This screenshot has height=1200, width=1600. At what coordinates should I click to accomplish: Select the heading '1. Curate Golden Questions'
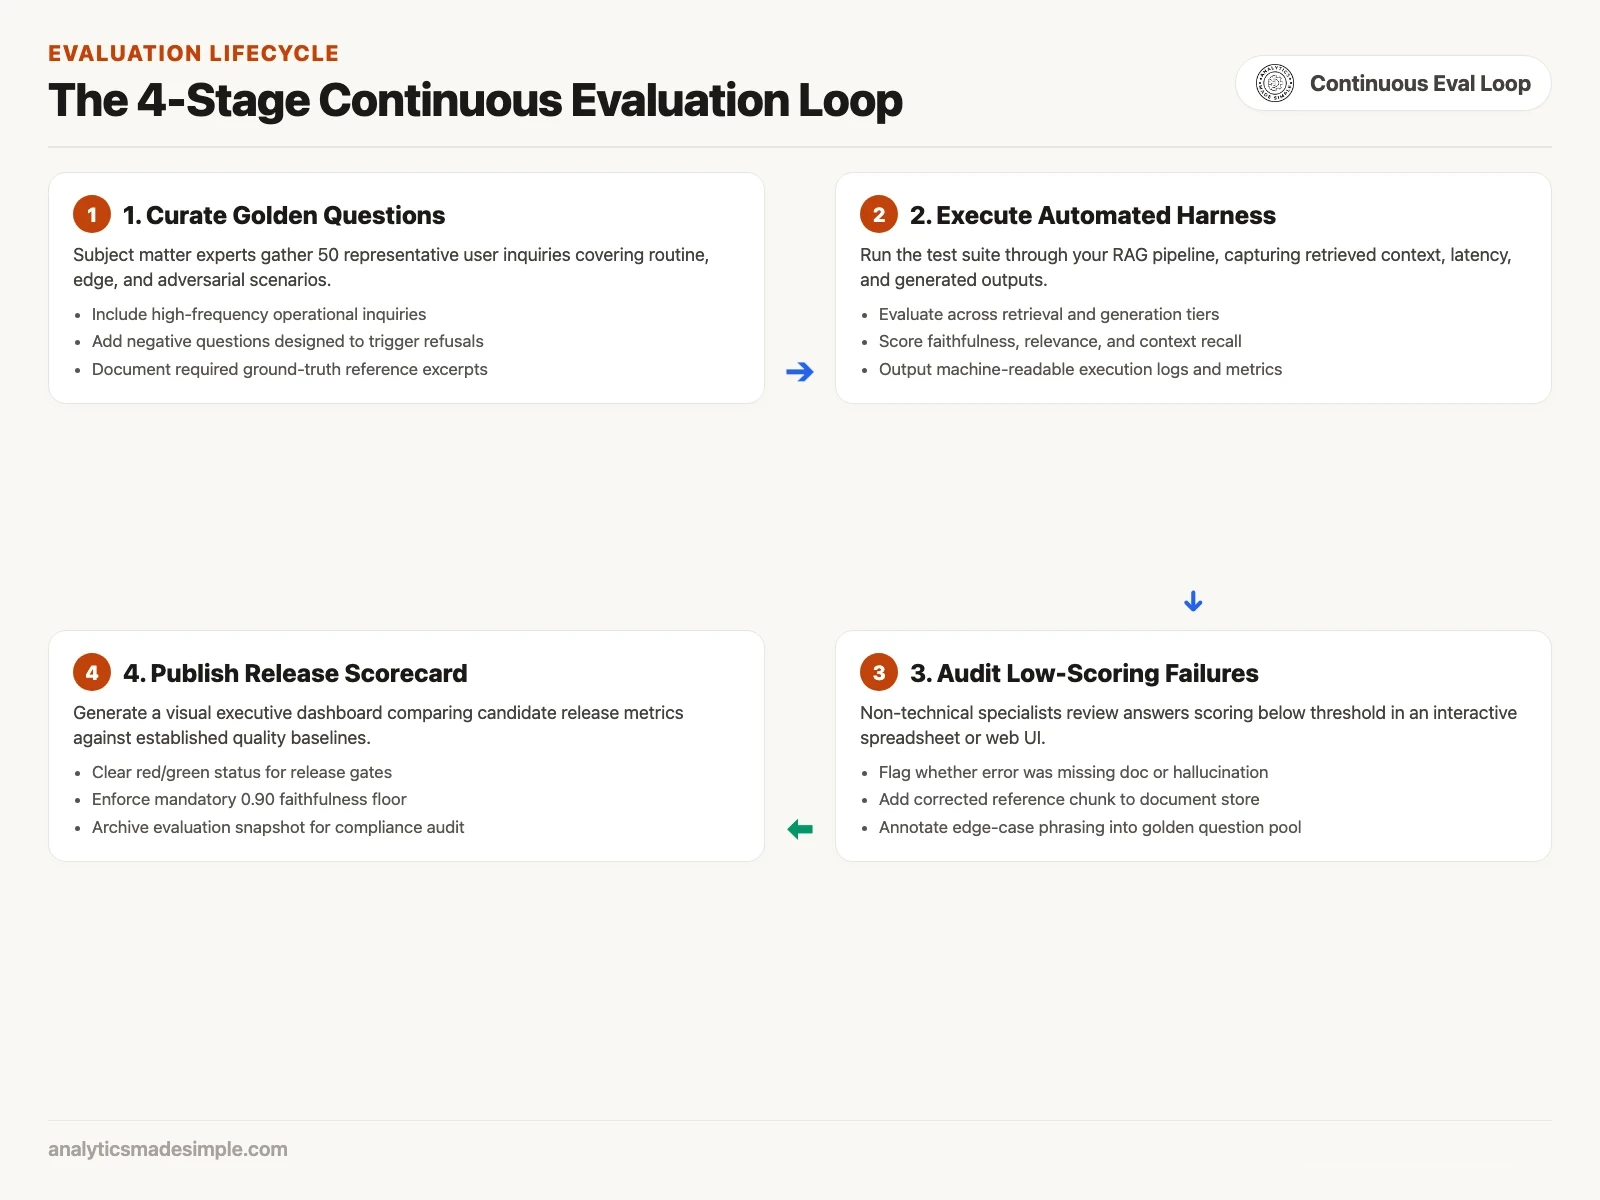(x=284, y=215)
